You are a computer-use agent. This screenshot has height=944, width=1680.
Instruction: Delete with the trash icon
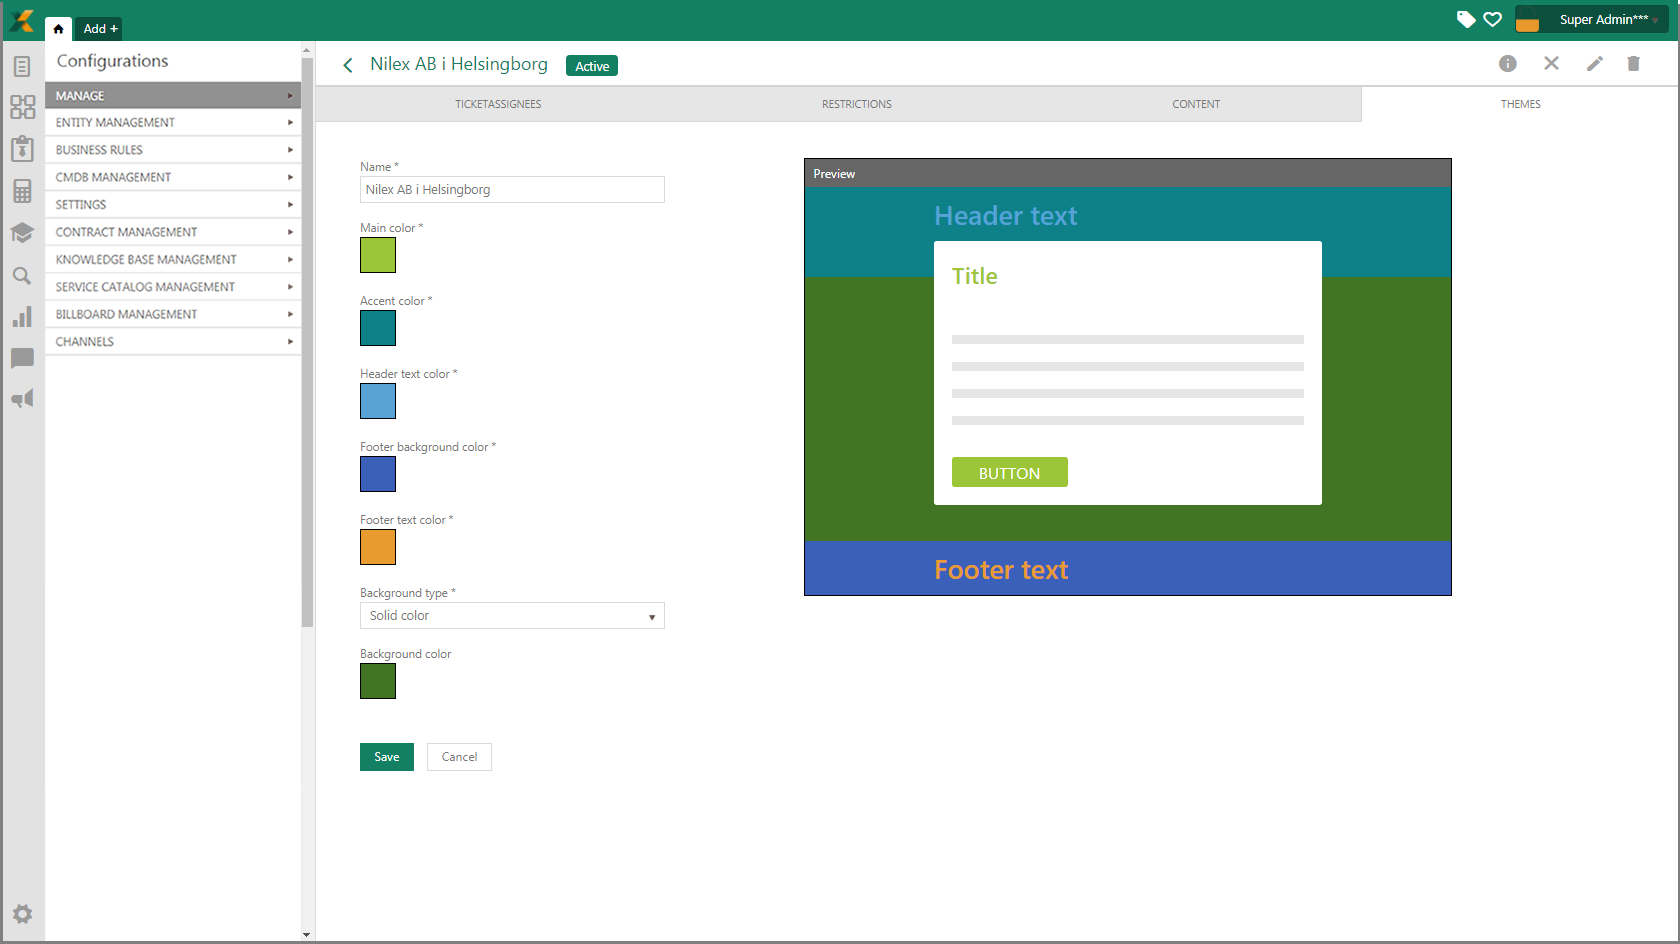[1634, 64]
